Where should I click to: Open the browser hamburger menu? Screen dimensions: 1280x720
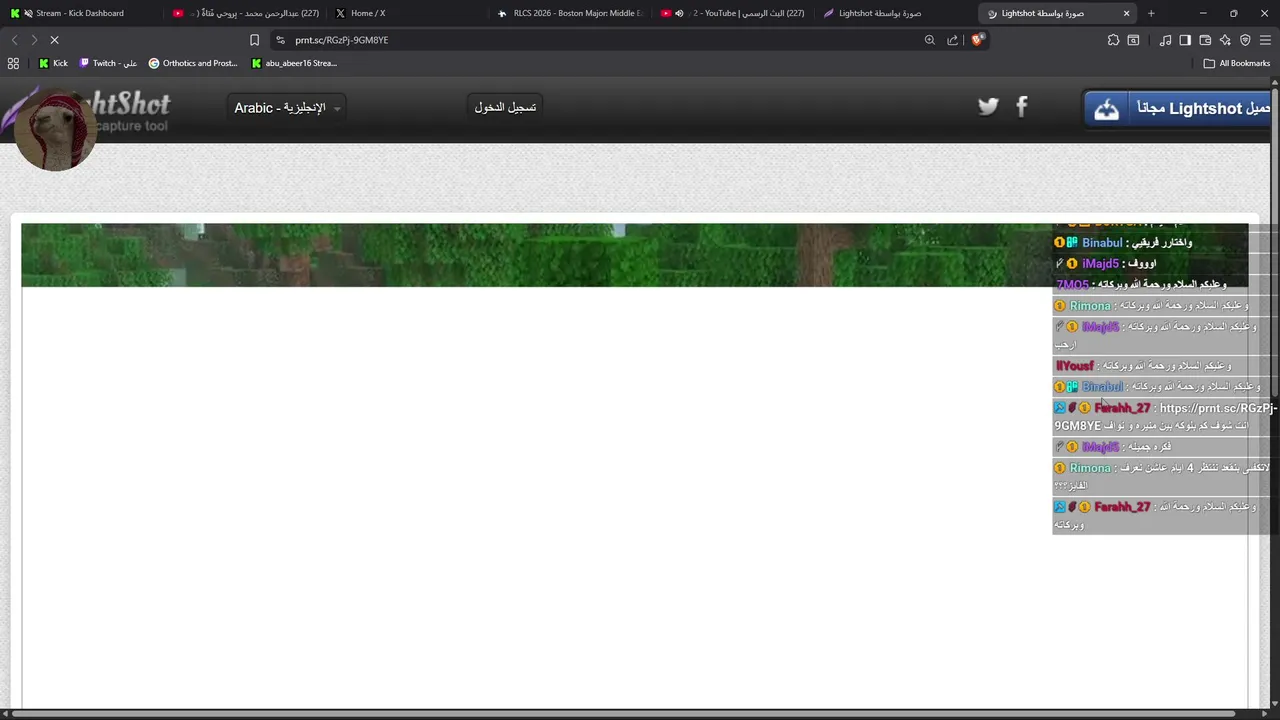click(x=1266, y=40)
